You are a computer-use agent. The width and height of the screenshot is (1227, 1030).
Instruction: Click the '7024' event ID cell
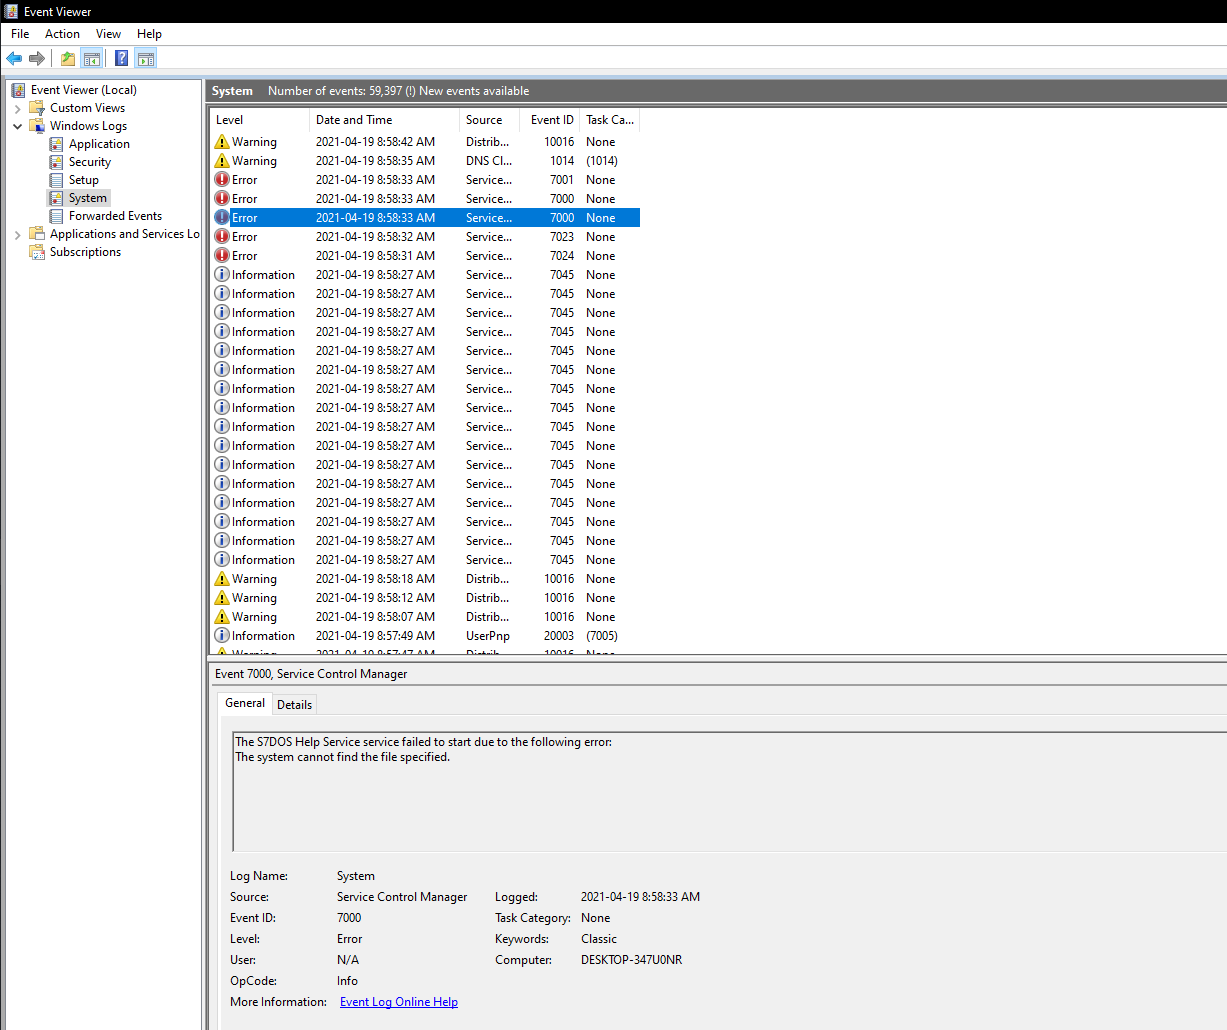pos(562,256)
